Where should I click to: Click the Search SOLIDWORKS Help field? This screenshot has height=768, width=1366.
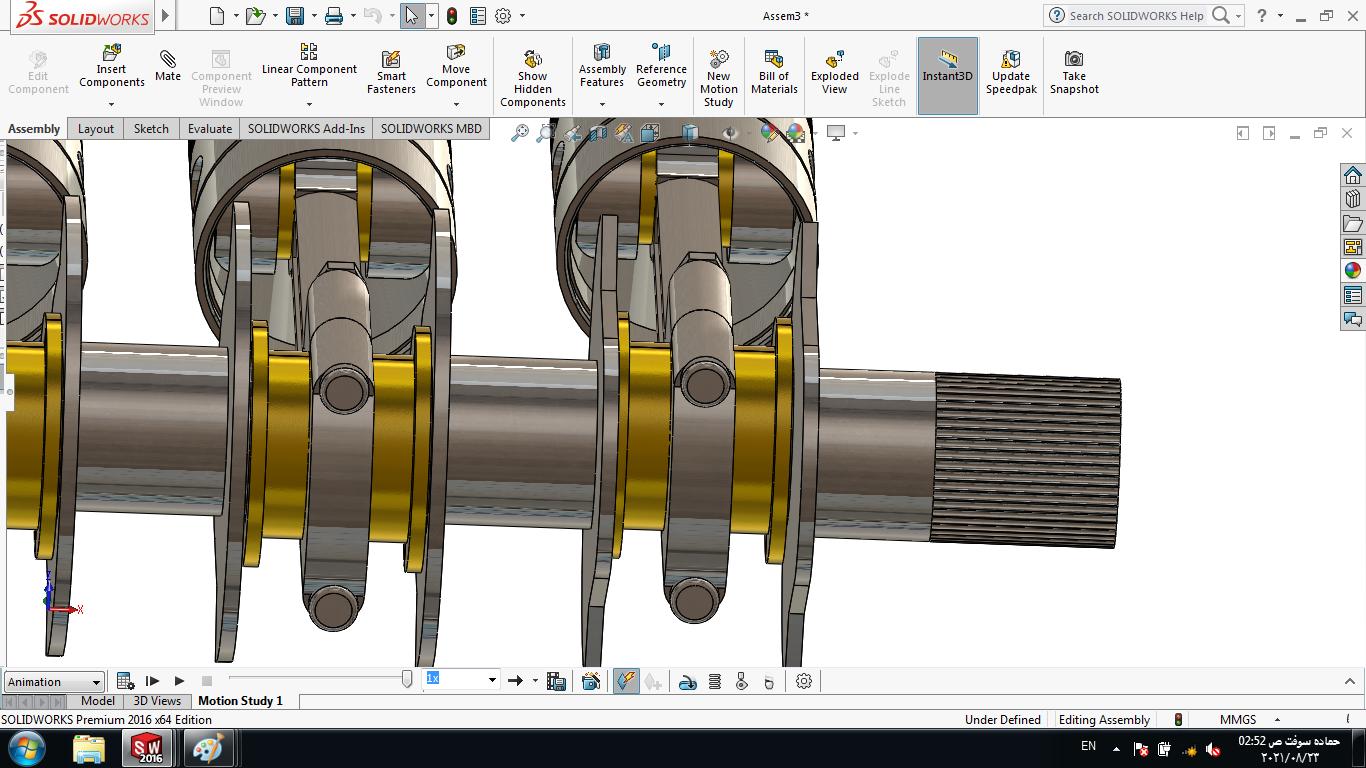pyautogui.click(x=1136, y=16)
